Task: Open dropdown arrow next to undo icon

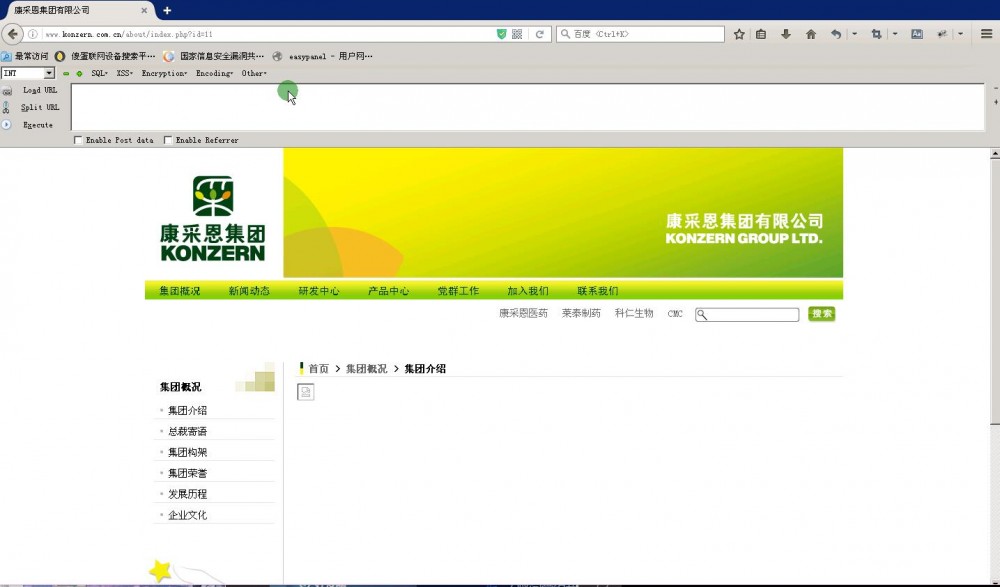Action: click(x=854, y=34)
